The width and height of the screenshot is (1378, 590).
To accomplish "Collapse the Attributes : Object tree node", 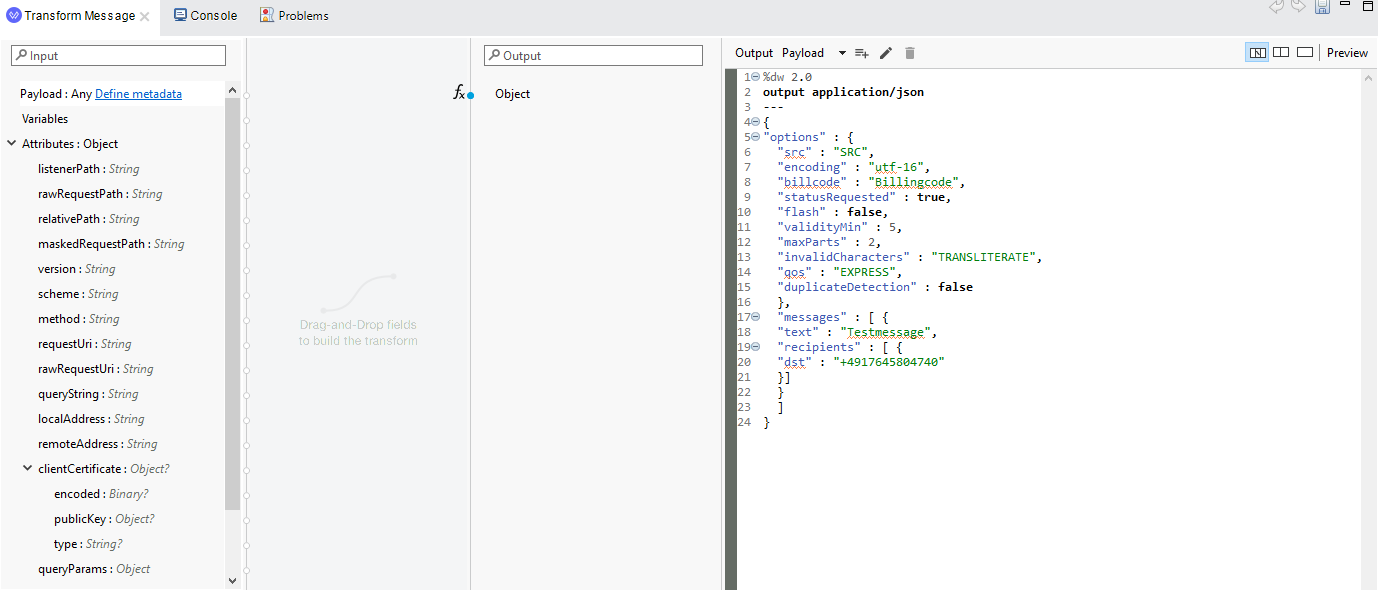I will [x=12, y=143].
